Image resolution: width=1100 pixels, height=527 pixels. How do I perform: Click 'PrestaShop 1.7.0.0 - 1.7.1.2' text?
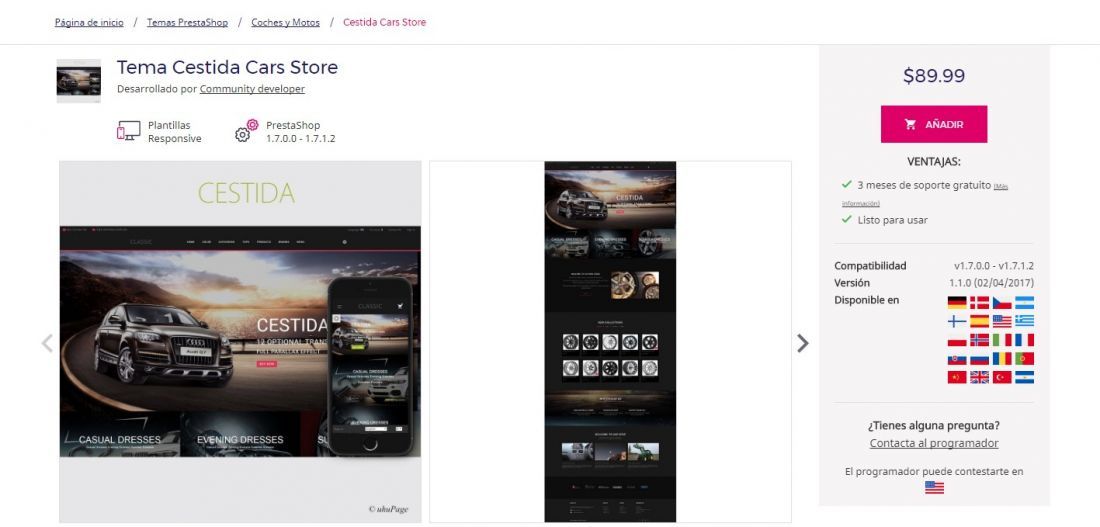point(300,132)
